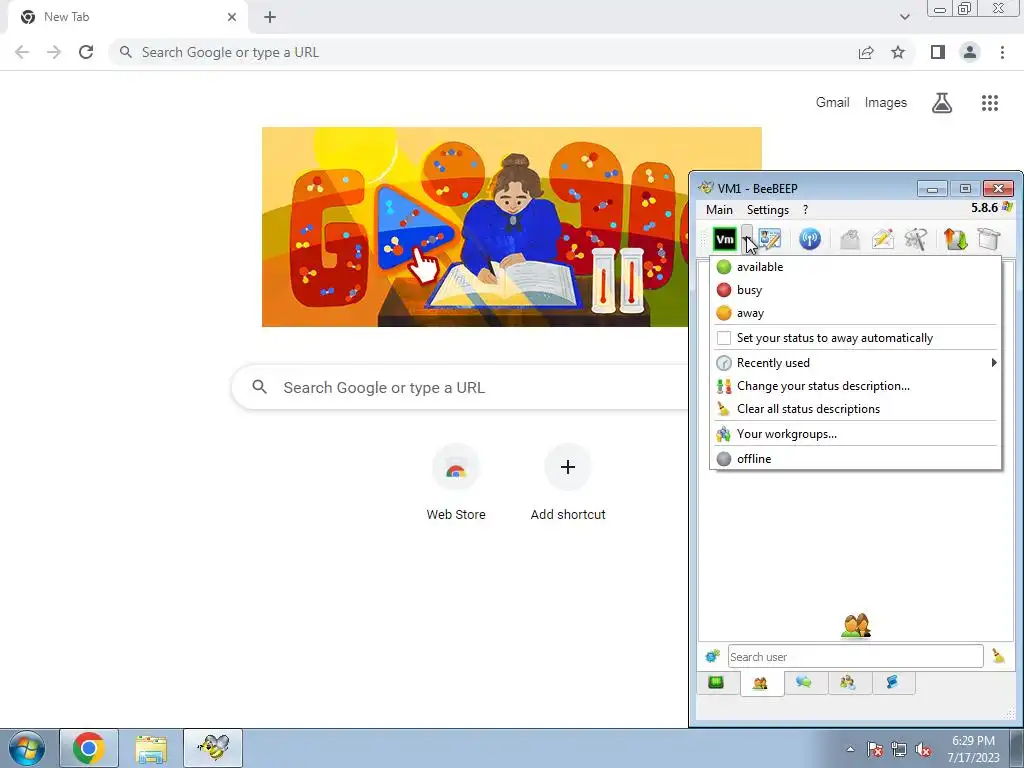
Task: Open the Chrome profile avatar
Action: pyautogui.click(x=970, y=52)
